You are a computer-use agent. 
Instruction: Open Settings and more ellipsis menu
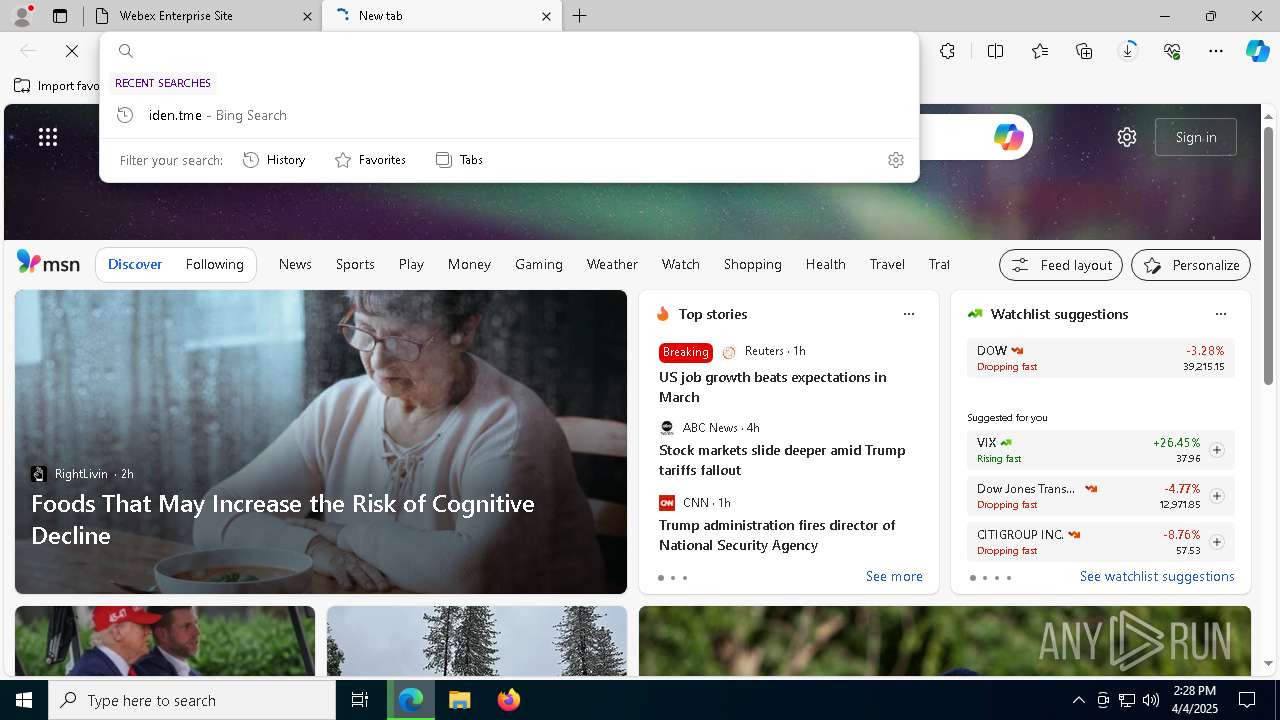point(1216,51)
